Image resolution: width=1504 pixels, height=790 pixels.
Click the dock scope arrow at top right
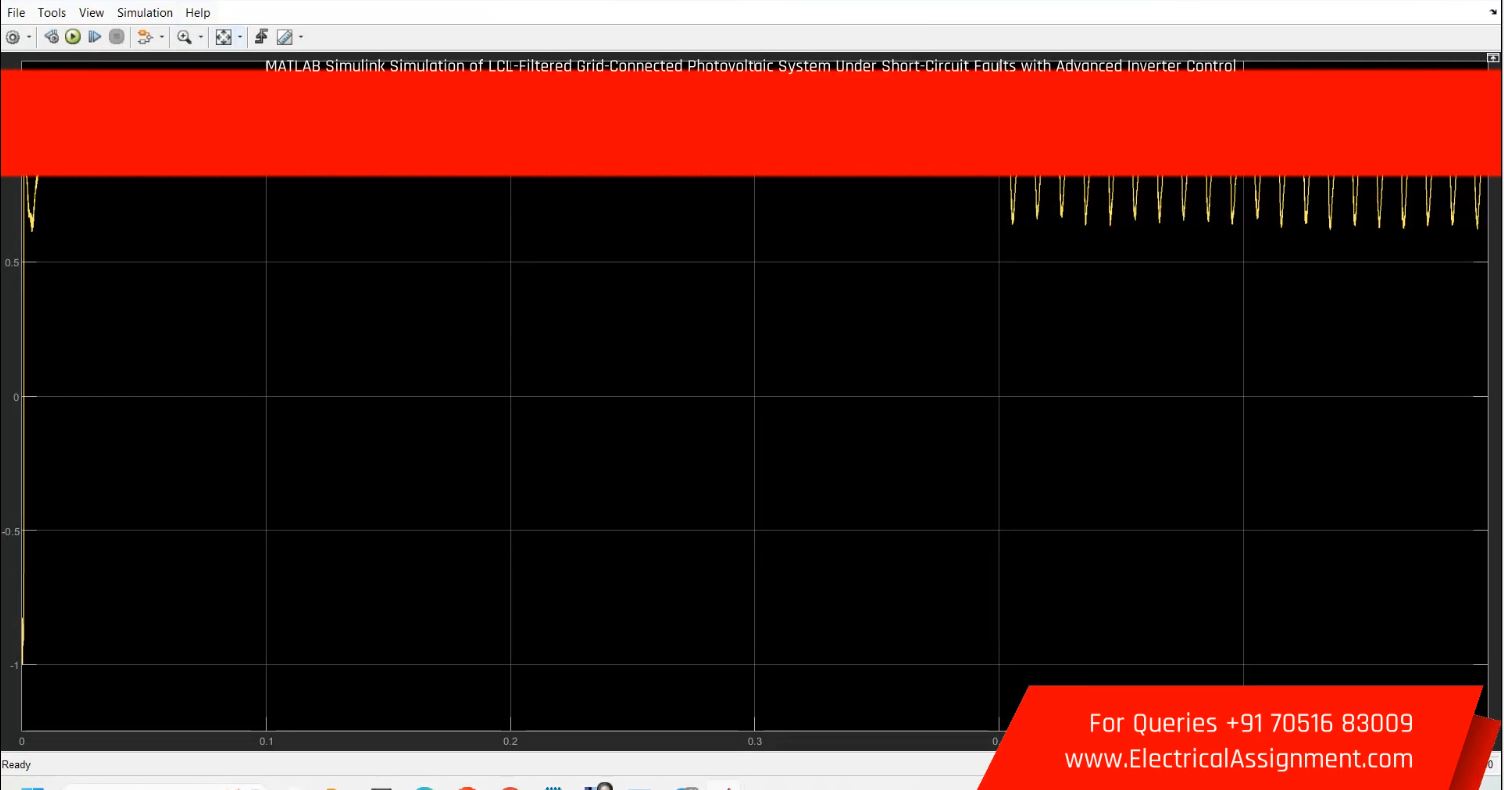[x=1494, y=13]
